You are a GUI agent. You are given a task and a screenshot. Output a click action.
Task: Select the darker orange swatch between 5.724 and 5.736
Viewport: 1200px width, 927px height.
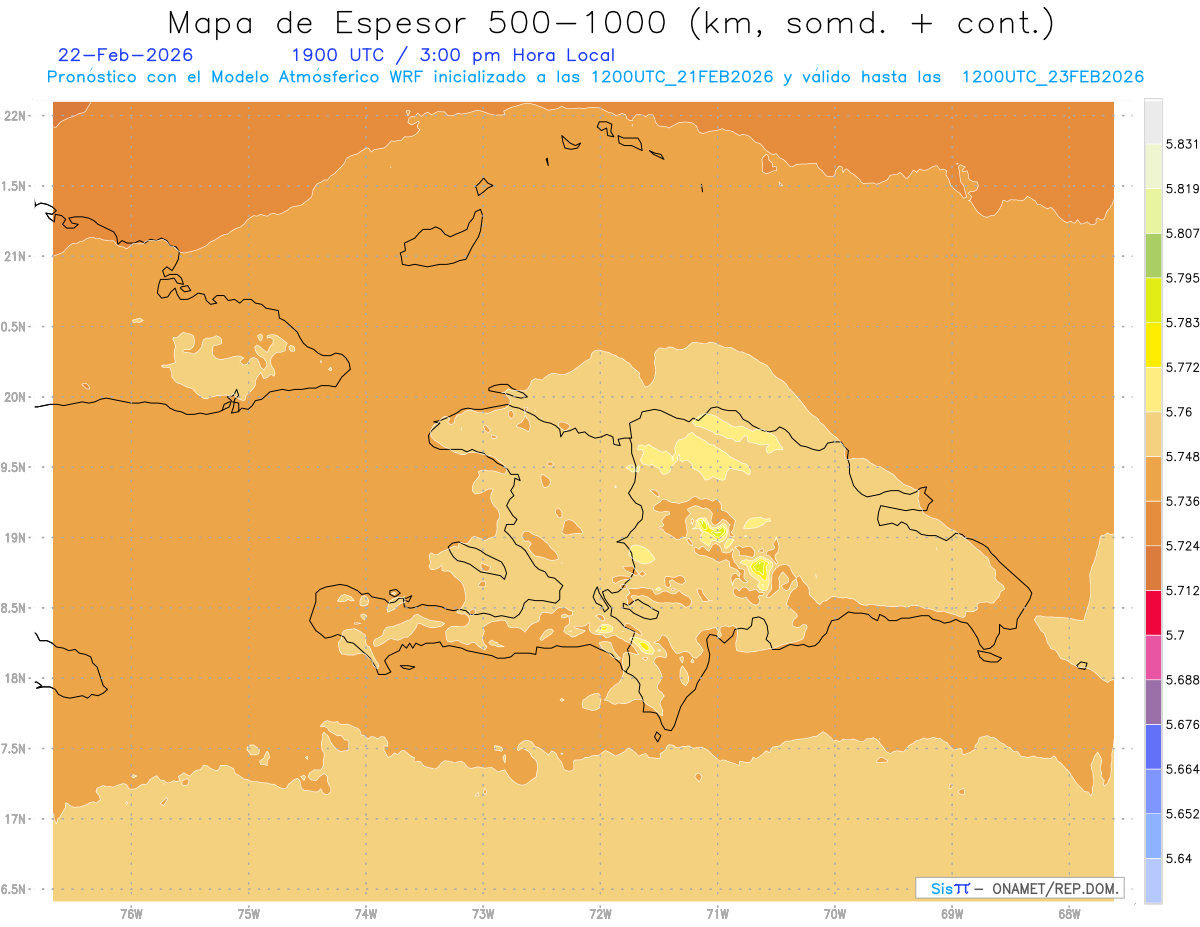point(1153,523)
